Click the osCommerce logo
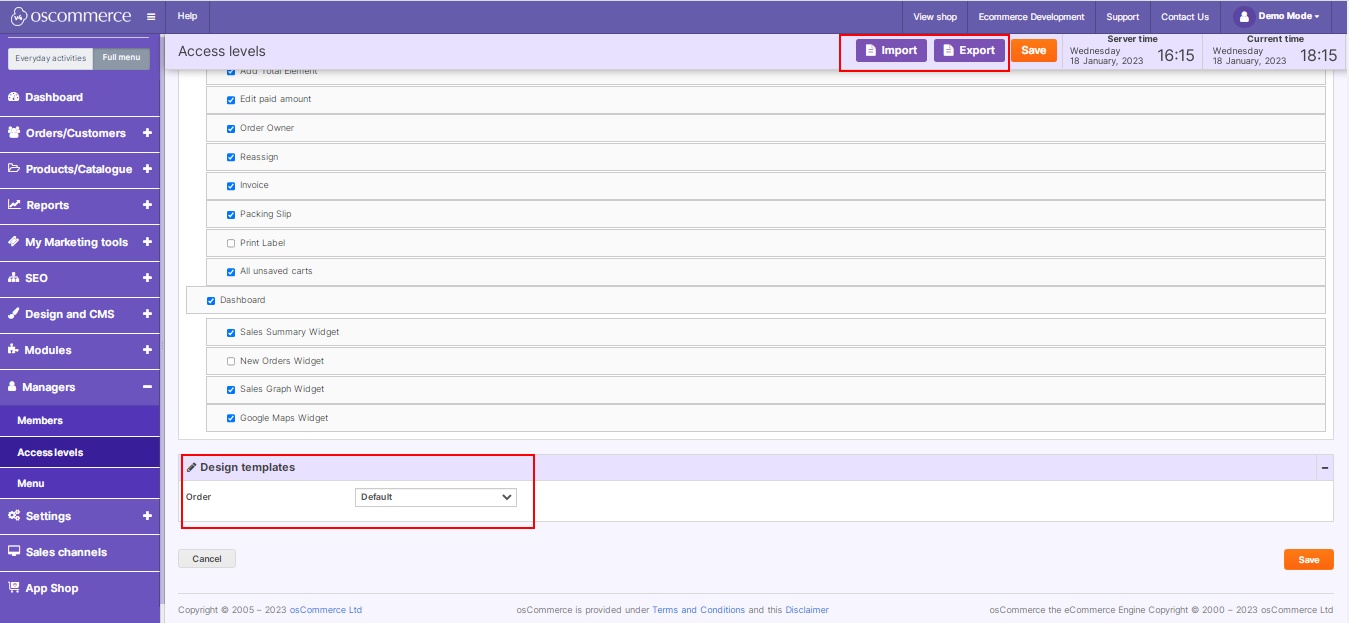This screenshot has width=1349, height=623. tap(70, 16)
